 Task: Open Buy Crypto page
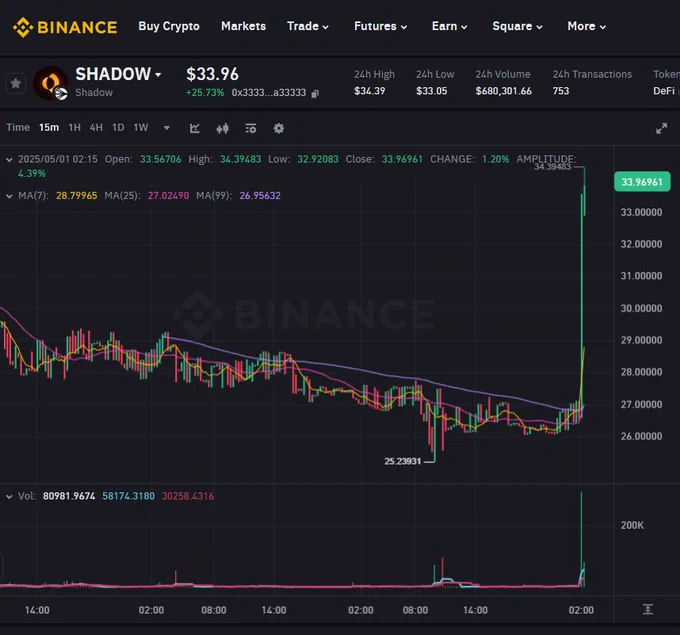169,26
